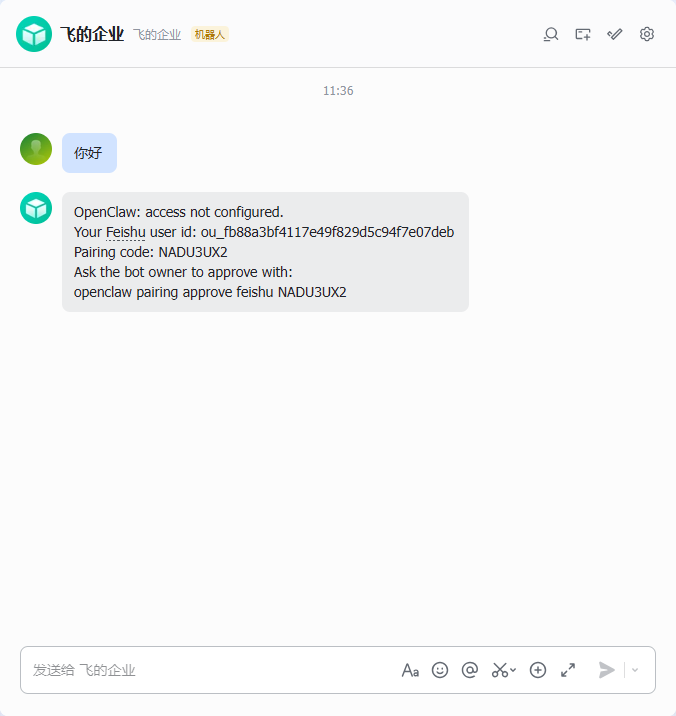The width and height of the screenshot is (676, 716).
Task: Click the underlined Feishu link in message
Action: (126, 232)
